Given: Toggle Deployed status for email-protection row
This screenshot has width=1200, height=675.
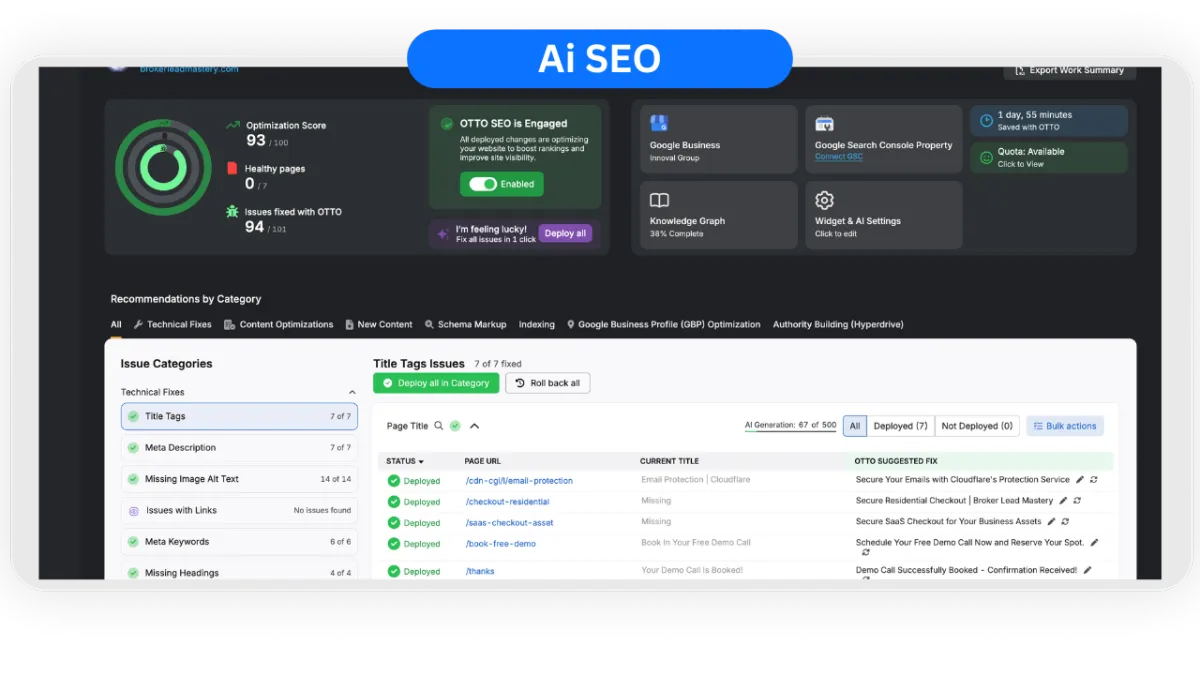Looking at the screenshot, I should (x=414, y=481).
